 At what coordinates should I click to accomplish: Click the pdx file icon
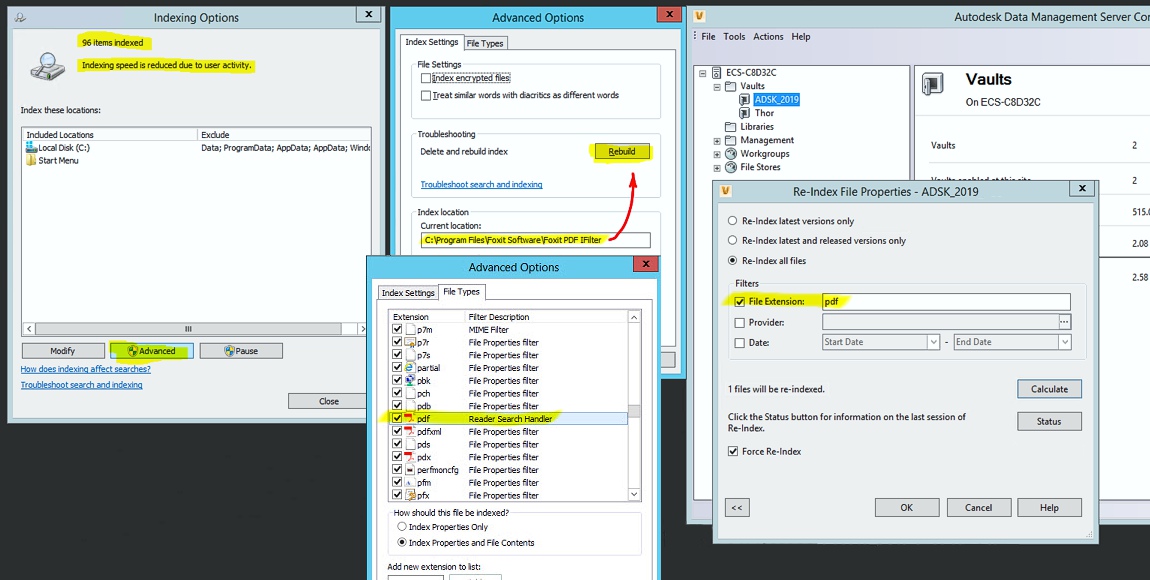[411, 457]
